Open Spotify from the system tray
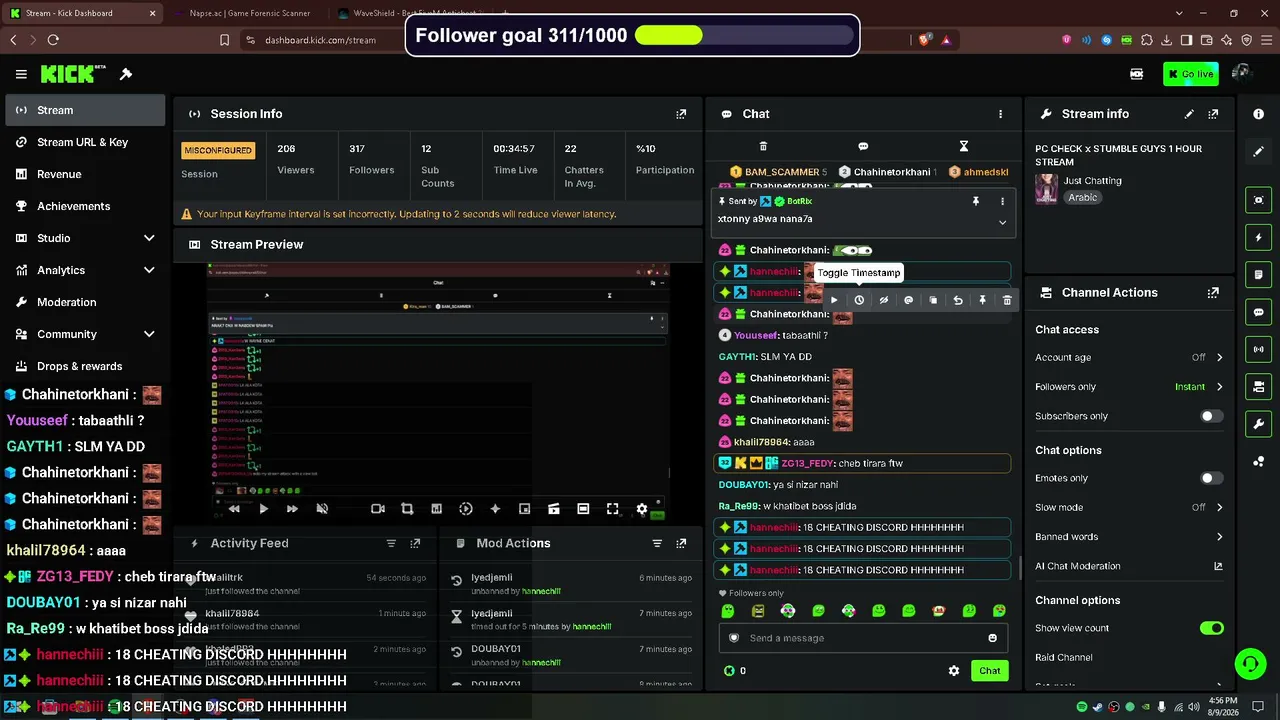Screen dimensions: 1280x720 click(1082, 707)
